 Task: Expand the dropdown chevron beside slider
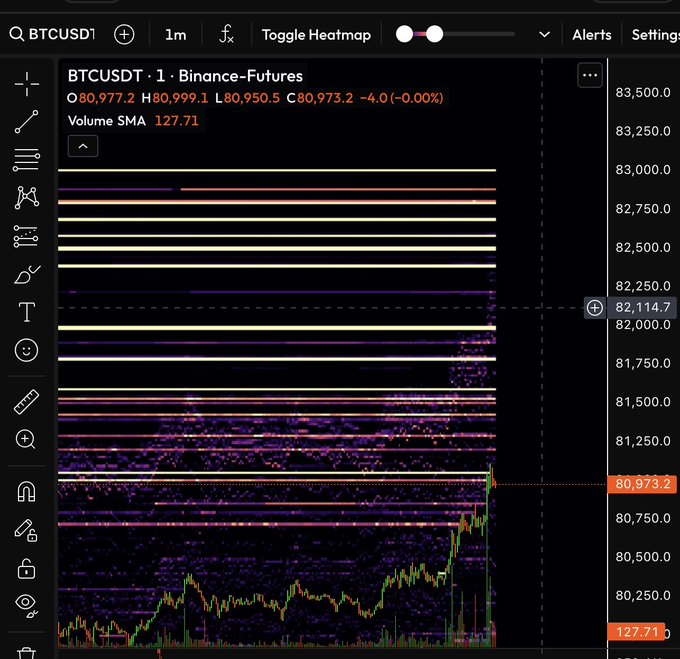point(544,34)
